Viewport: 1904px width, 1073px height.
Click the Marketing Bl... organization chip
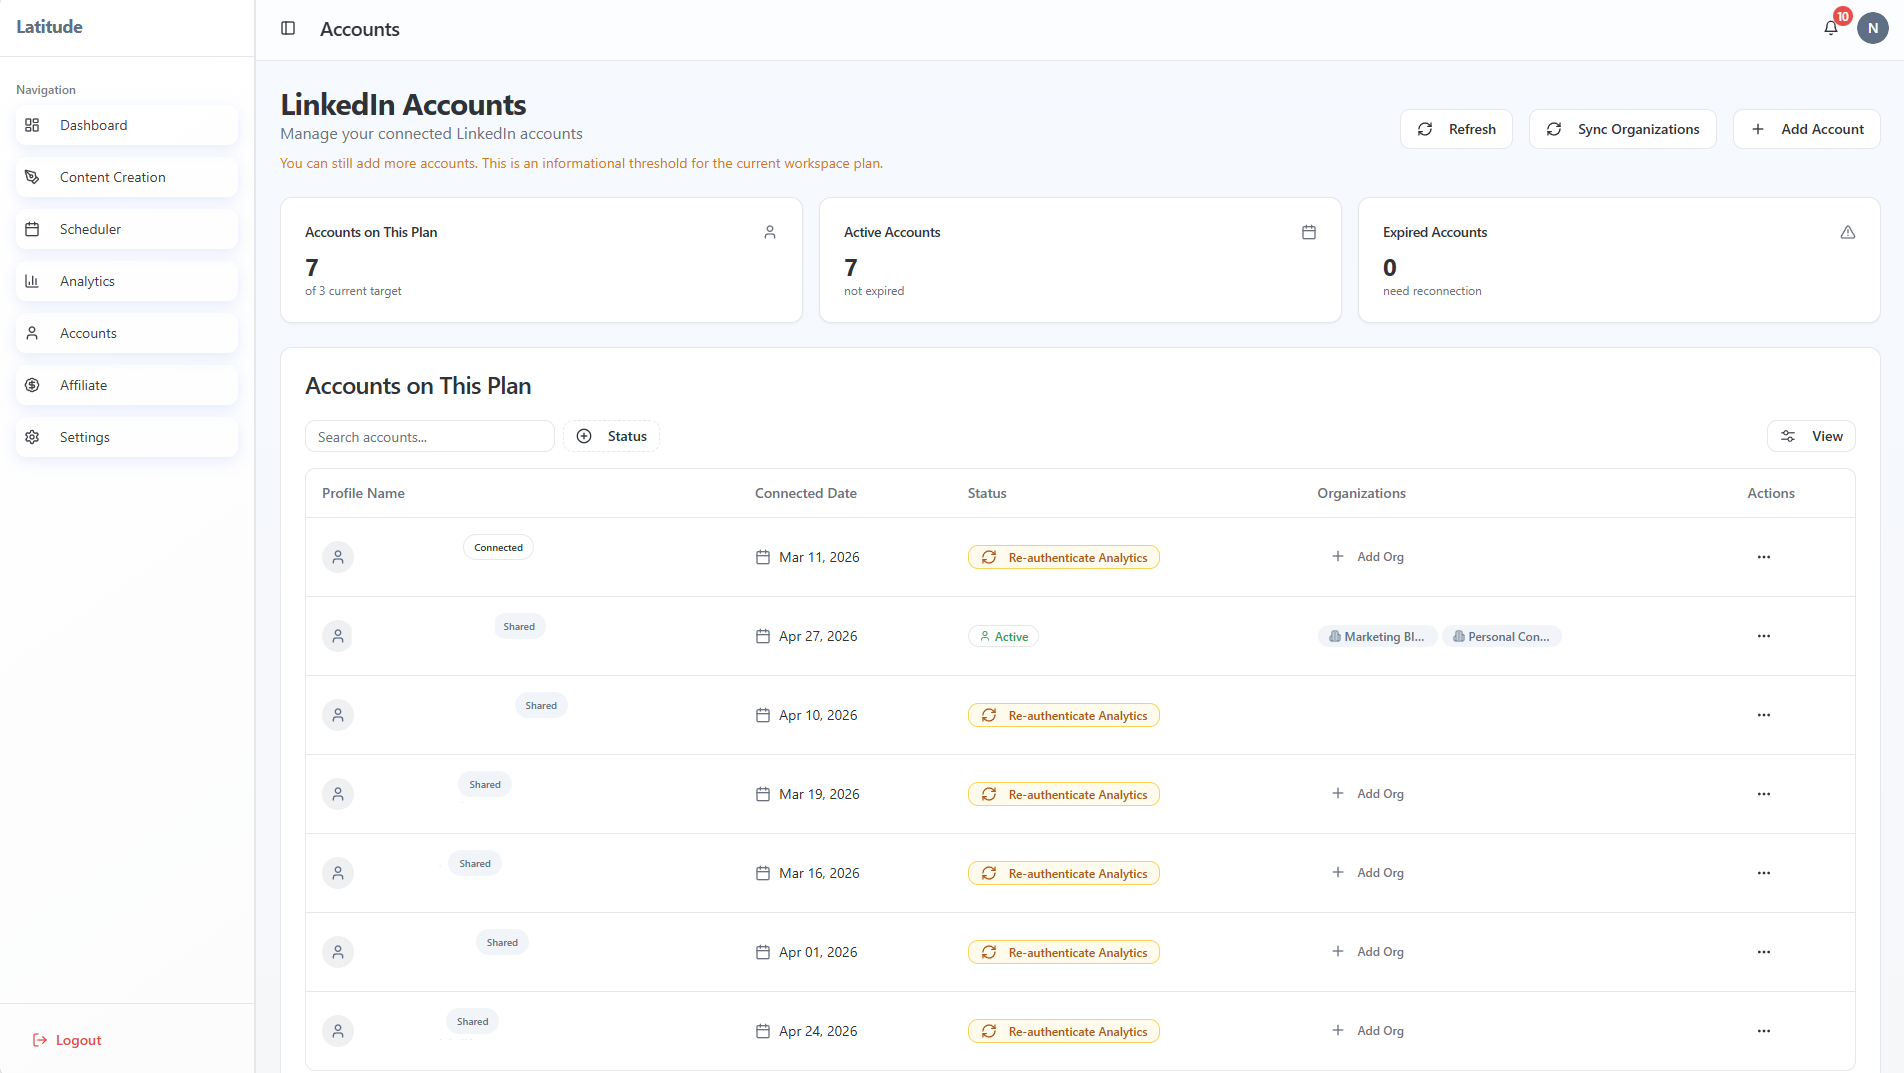[1377, 636]
